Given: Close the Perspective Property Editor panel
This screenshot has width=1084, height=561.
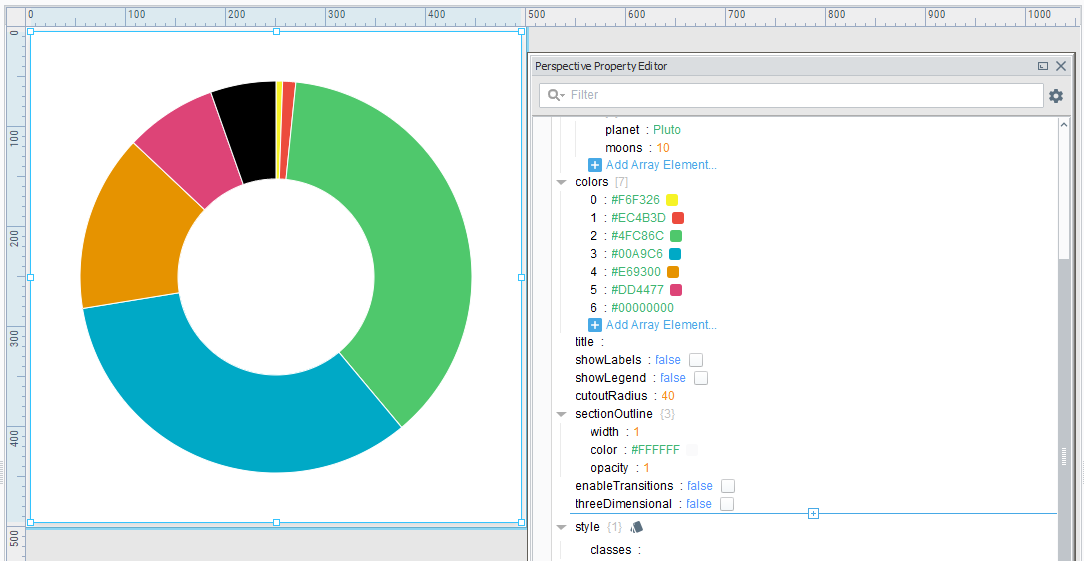Looking at the screenshot, I should point(1062,66).
